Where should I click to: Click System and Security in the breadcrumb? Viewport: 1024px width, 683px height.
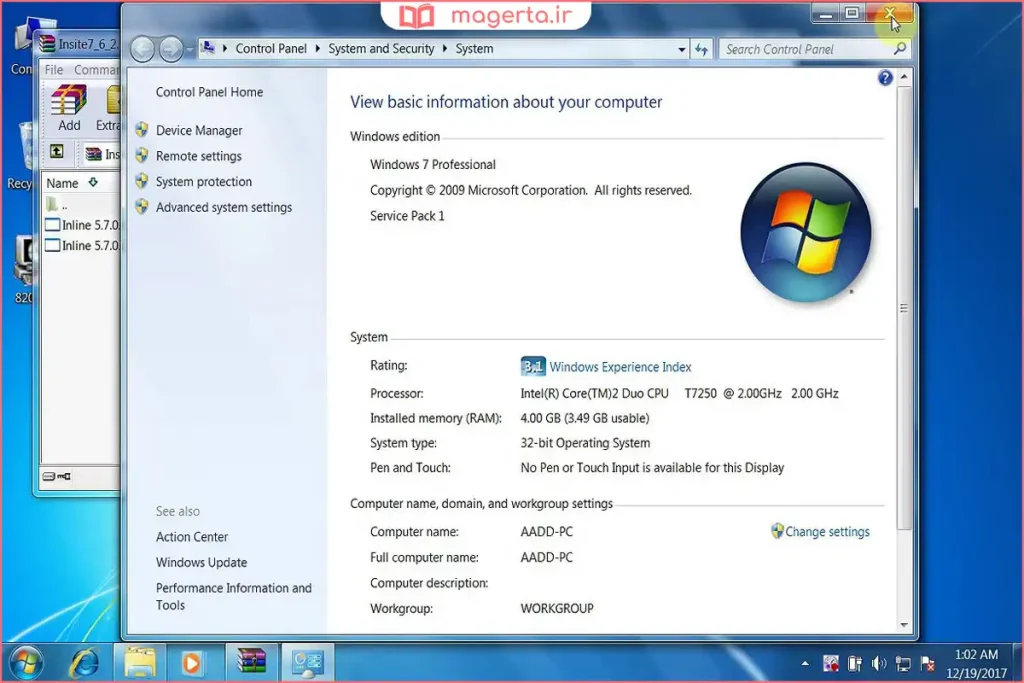tap(381, 49)
